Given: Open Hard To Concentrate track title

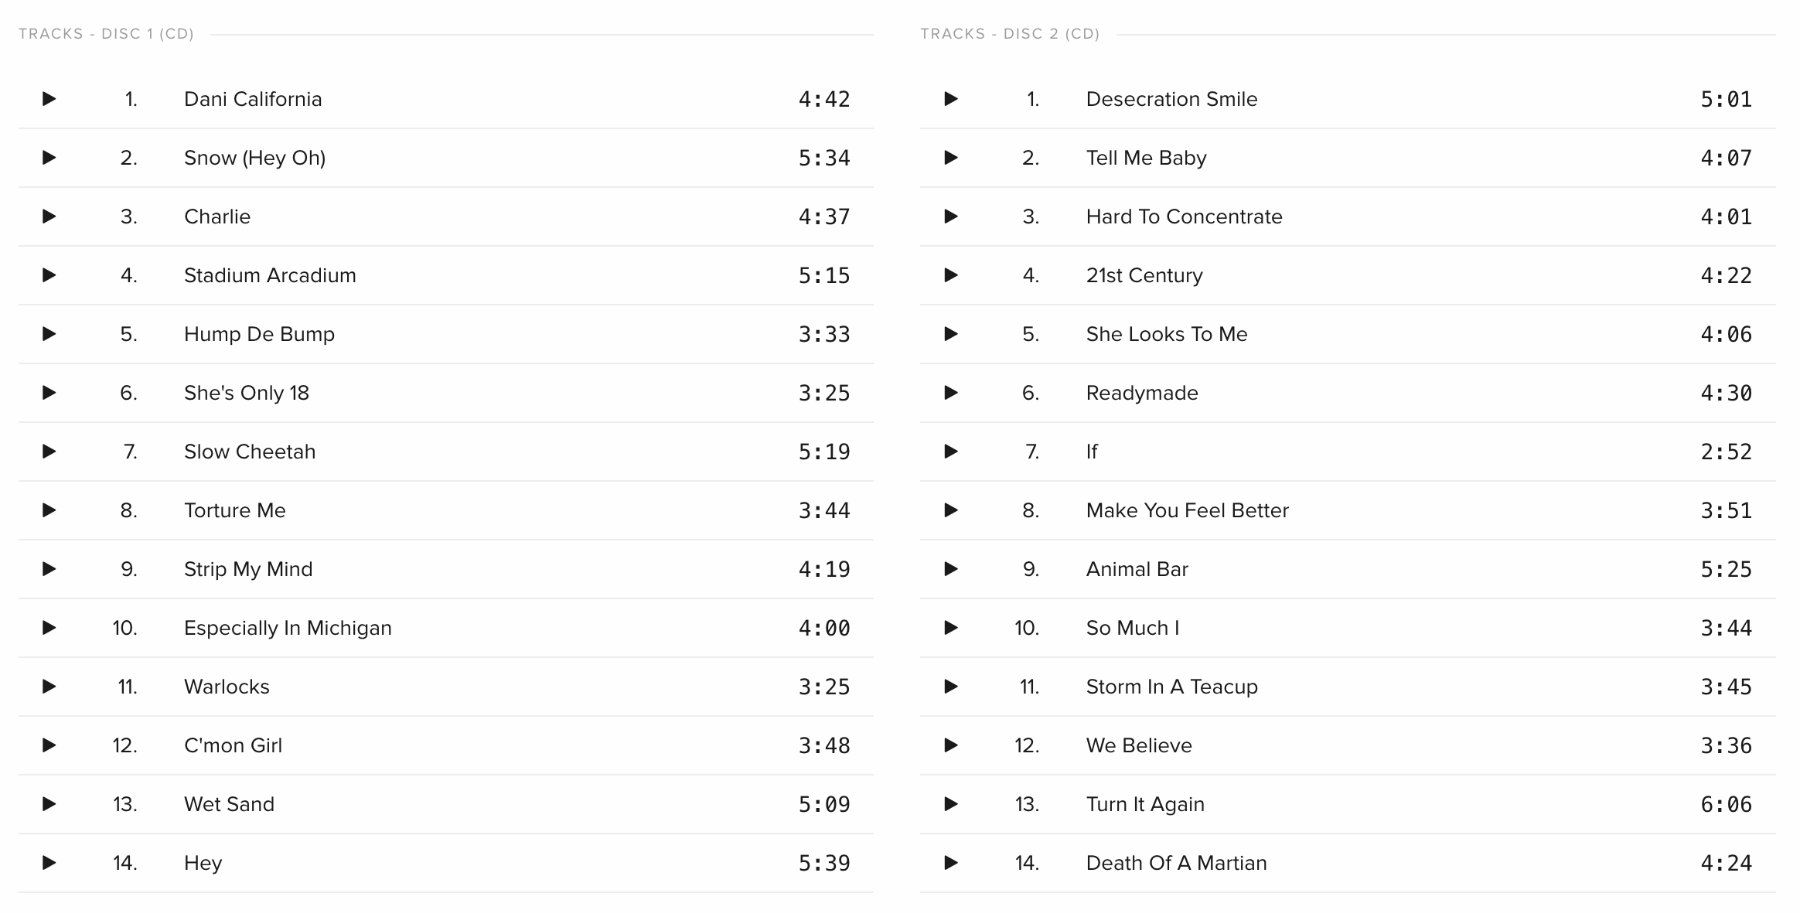Looking at the screenshot, I should coord(1184,217).
